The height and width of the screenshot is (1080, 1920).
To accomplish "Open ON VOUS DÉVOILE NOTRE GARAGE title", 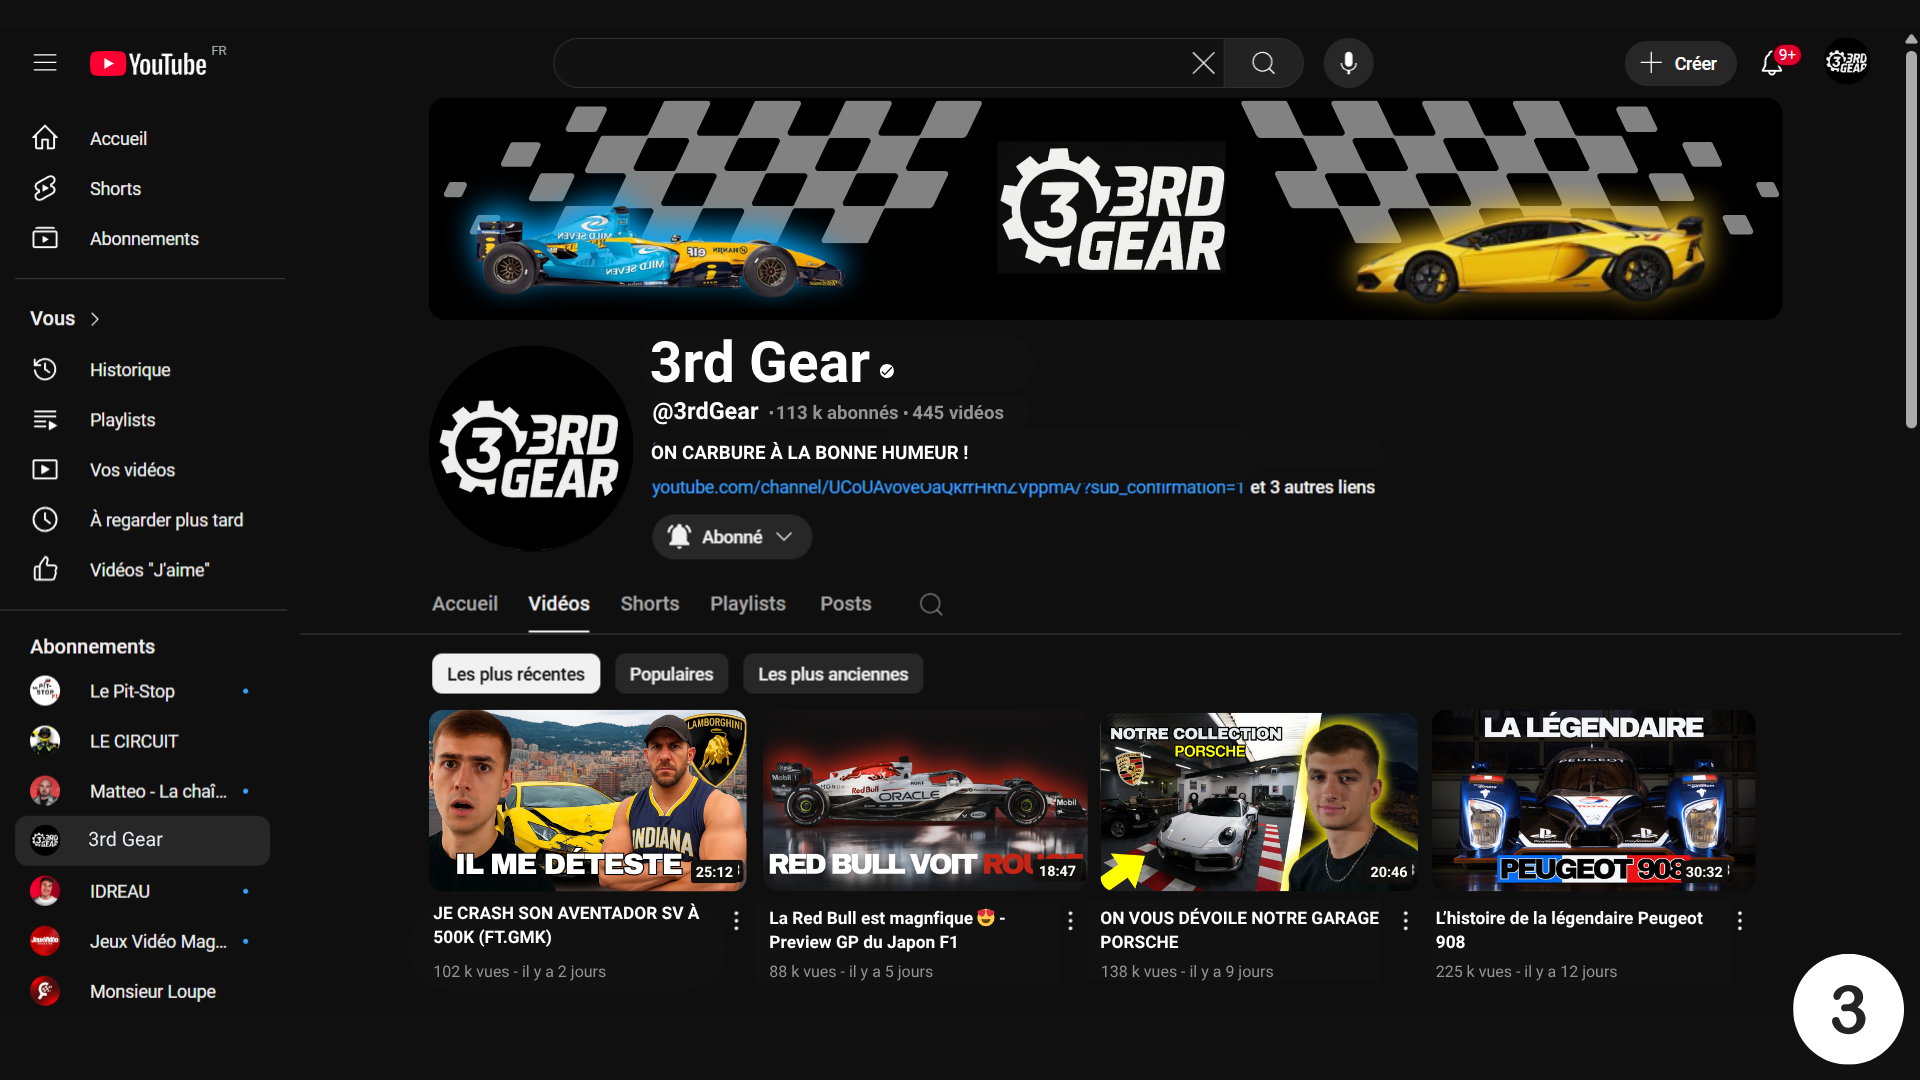I will coord(1239,930).
